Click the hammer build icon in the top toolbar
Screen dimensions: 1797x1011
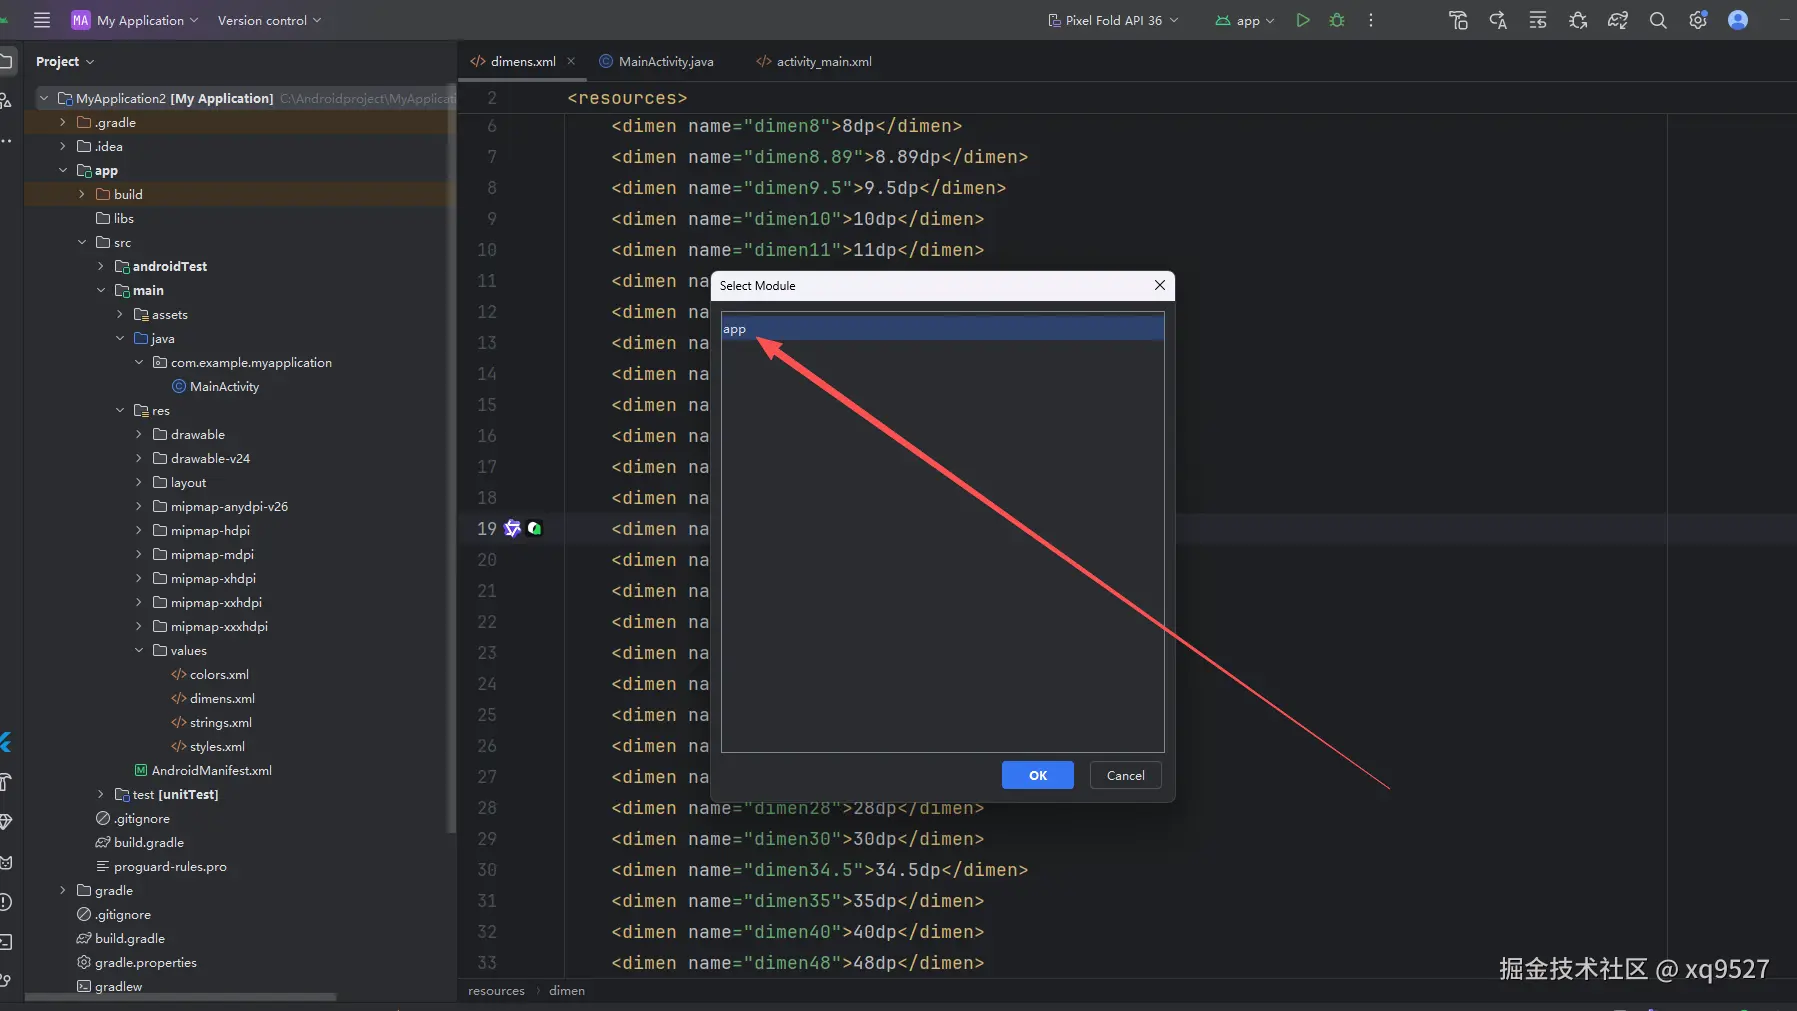(x=1458, y=20)
